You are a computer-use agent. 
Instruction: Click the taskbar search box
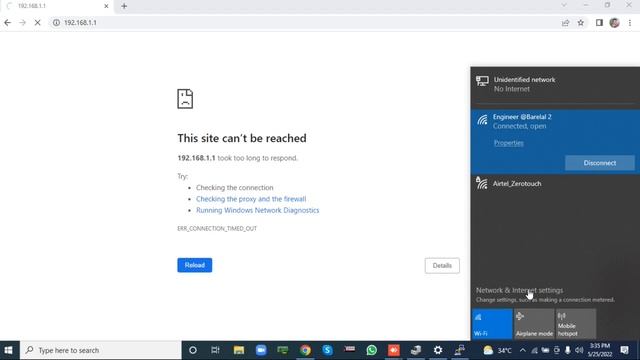pos(100,350)
